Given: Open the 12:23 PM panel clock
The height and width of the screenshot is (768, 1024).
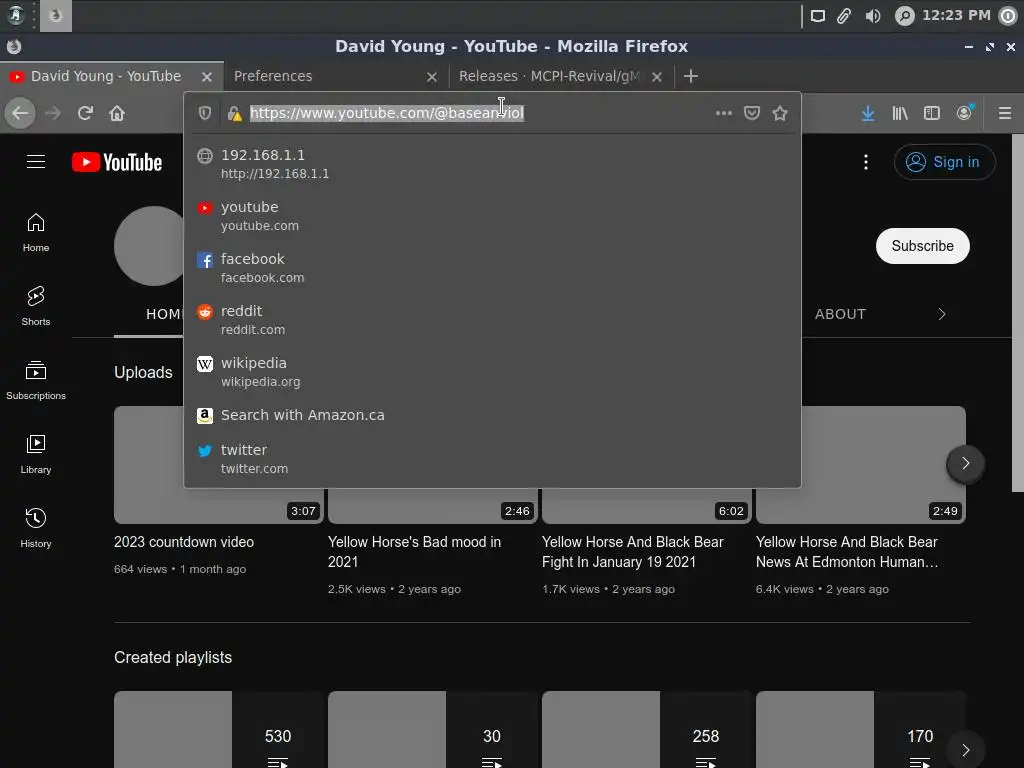Looking at the screenshot, I should pyautogui.click(x=955, y=15).
